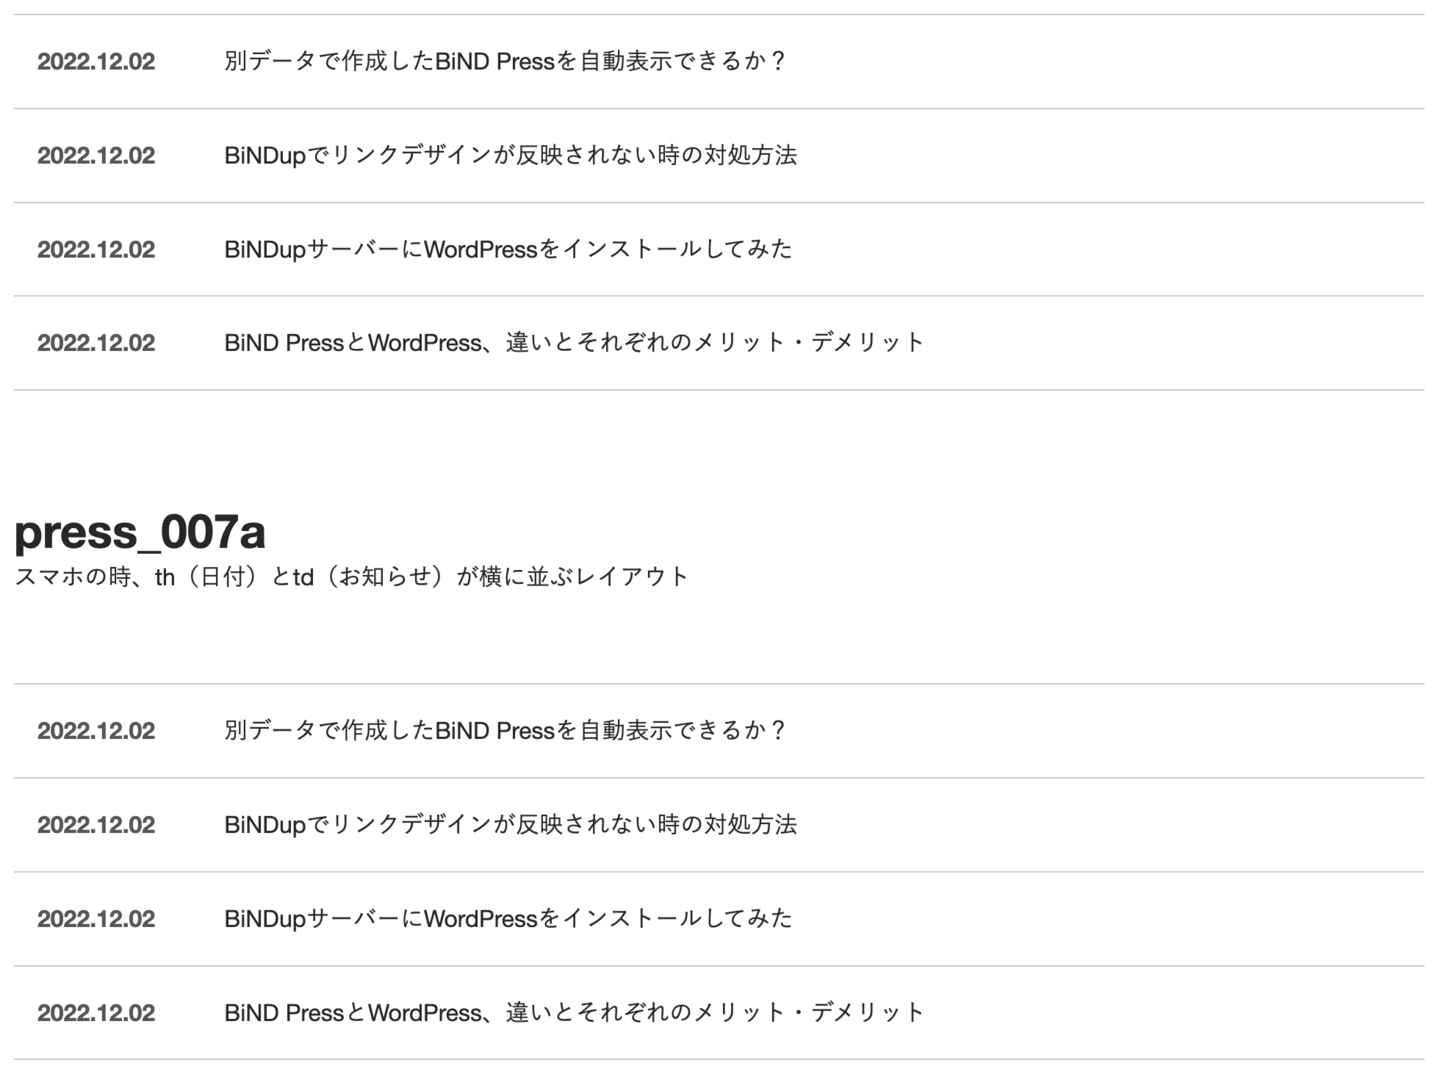Click 別データで作成したBiND Press link above press_007a heading
Screen dimensions: 1440x1085
pos(505,61)
